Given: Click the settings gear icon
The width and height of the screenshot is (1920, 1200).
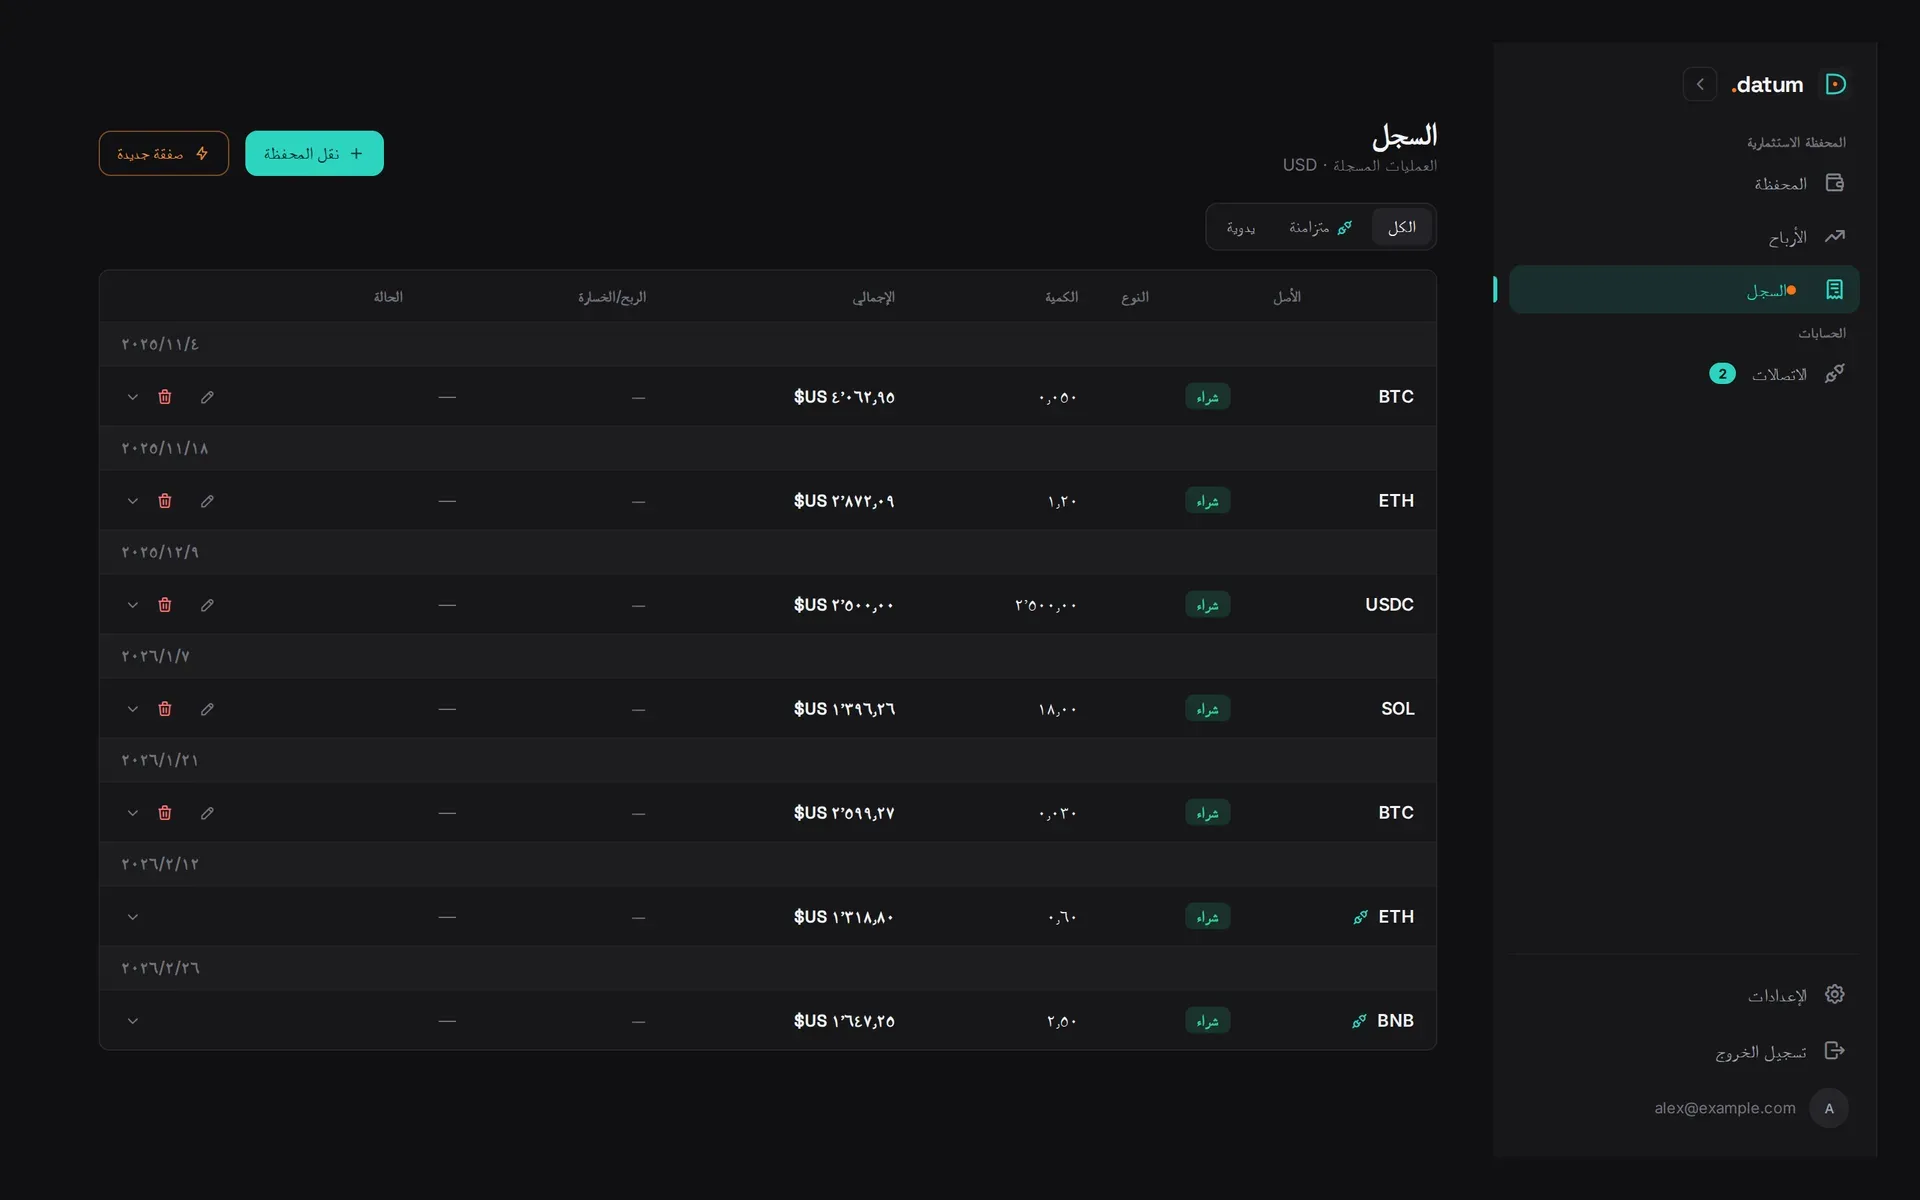Looking at the screenshot, I should (x=1834, y=994).
